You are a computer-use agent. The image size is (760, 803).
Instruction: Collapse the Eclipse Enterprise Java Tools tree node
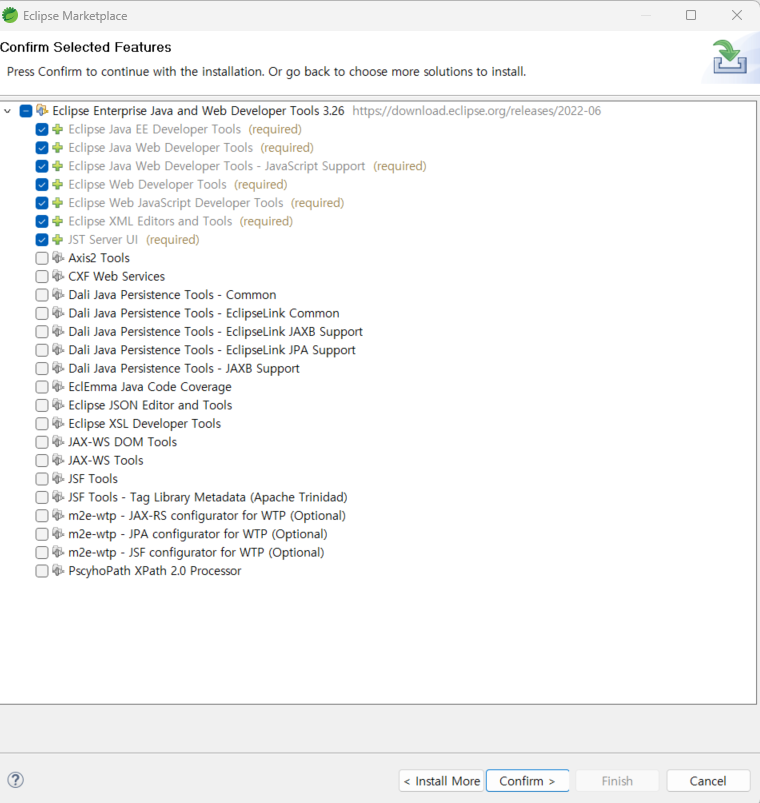pos(8,111)
